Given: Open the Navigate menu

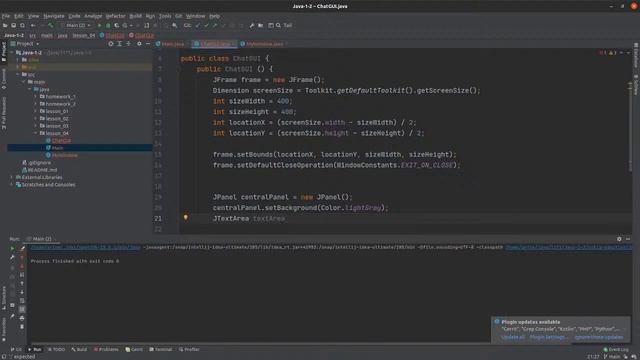Looking at the screenshot, I should pyautogui.click(x=54, y=16).
